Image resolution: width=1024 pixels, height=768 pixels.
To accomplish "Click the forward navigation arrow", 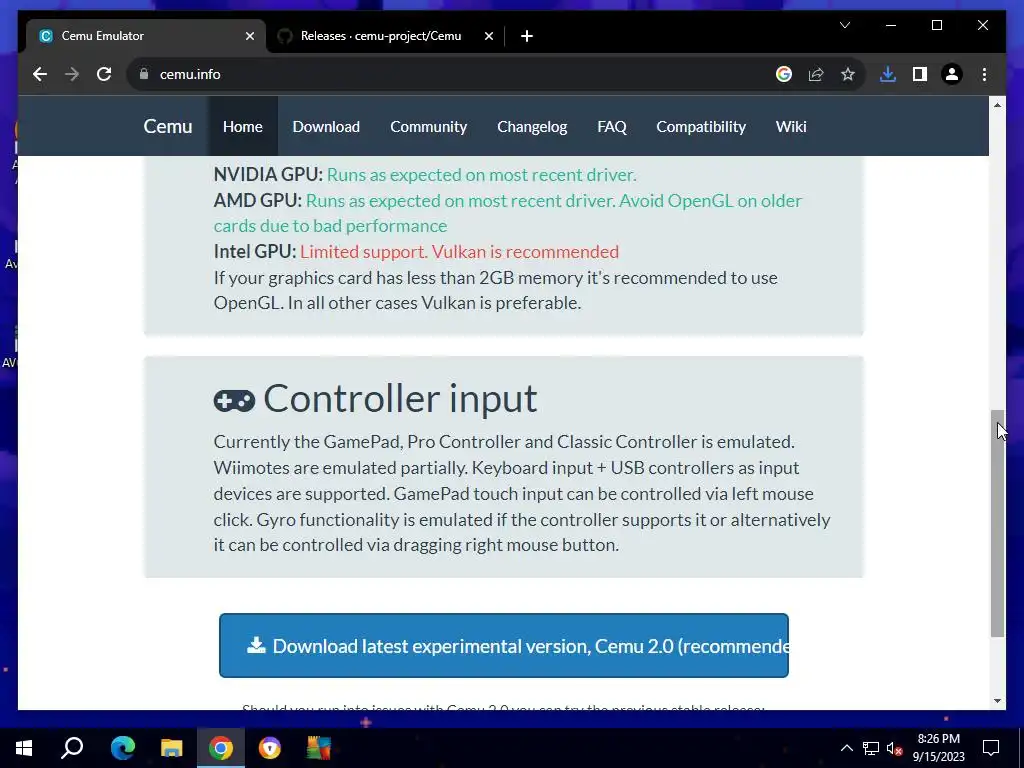I will coord(72,74).
